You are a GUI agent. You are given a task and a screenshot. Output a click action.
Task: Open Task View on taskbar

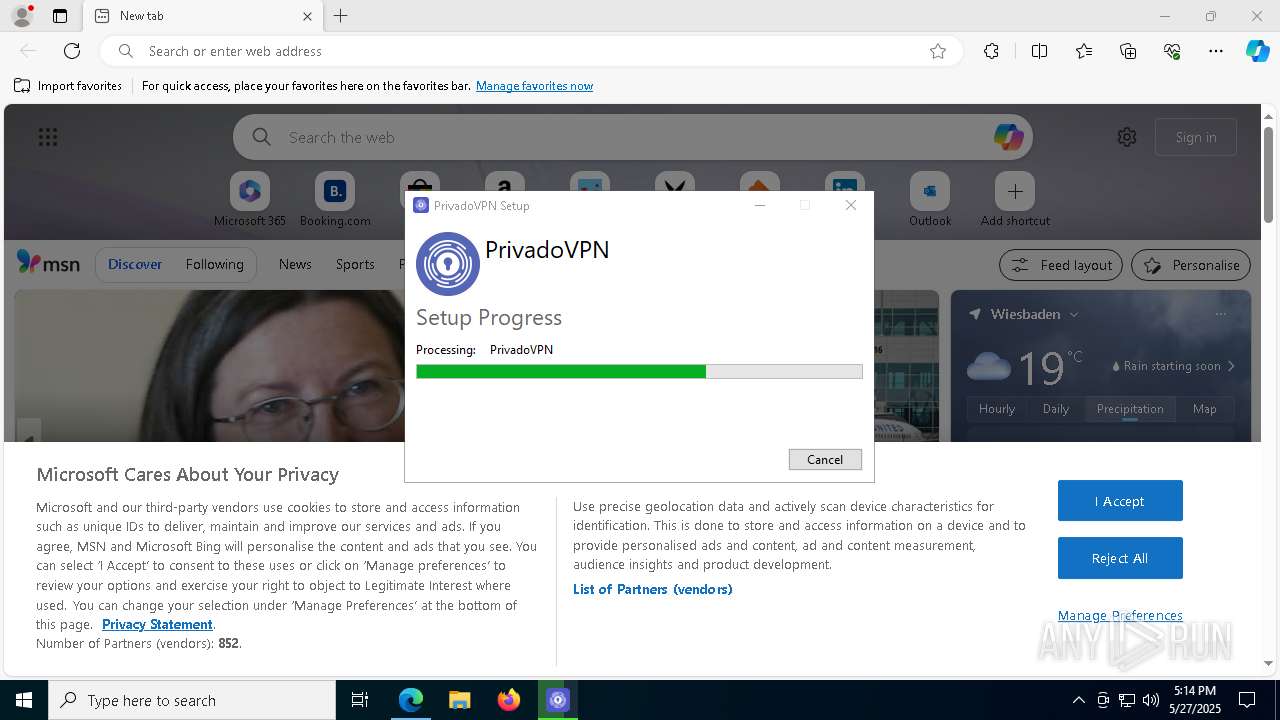coord(361,700)
